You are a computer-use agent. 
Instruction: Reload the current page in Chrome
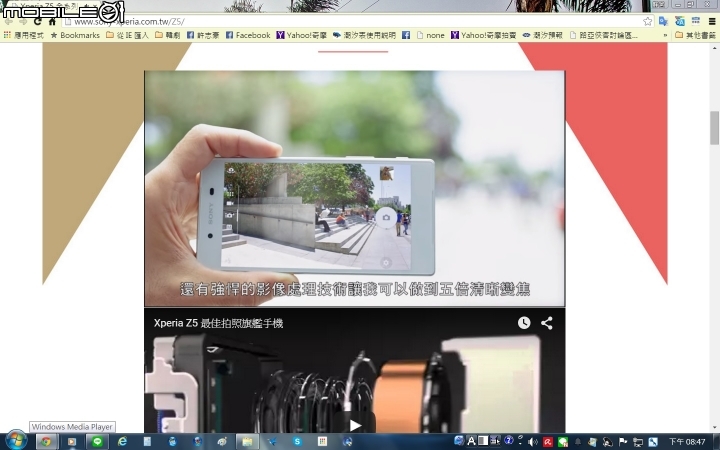38,21
